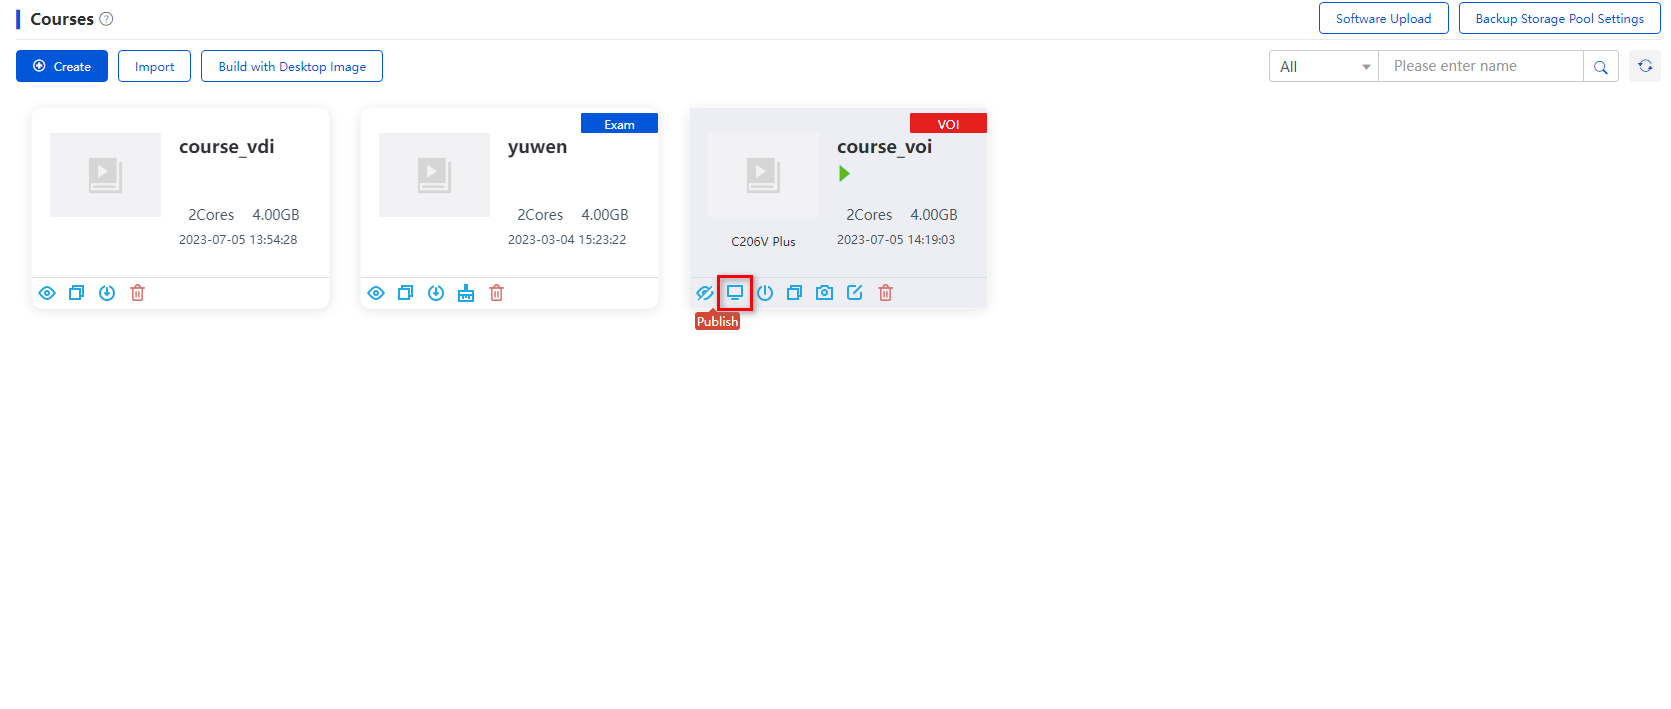Click power icon on course_voi card
Viewport: 1671px width, 709px height.
point(765,293)
